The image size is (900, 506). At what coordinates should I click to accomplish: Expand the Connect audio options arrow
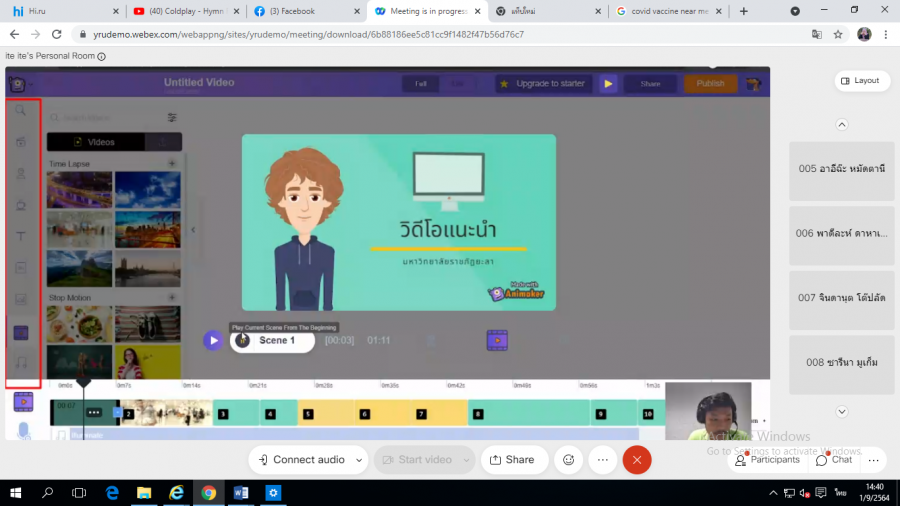pos(359,460)
